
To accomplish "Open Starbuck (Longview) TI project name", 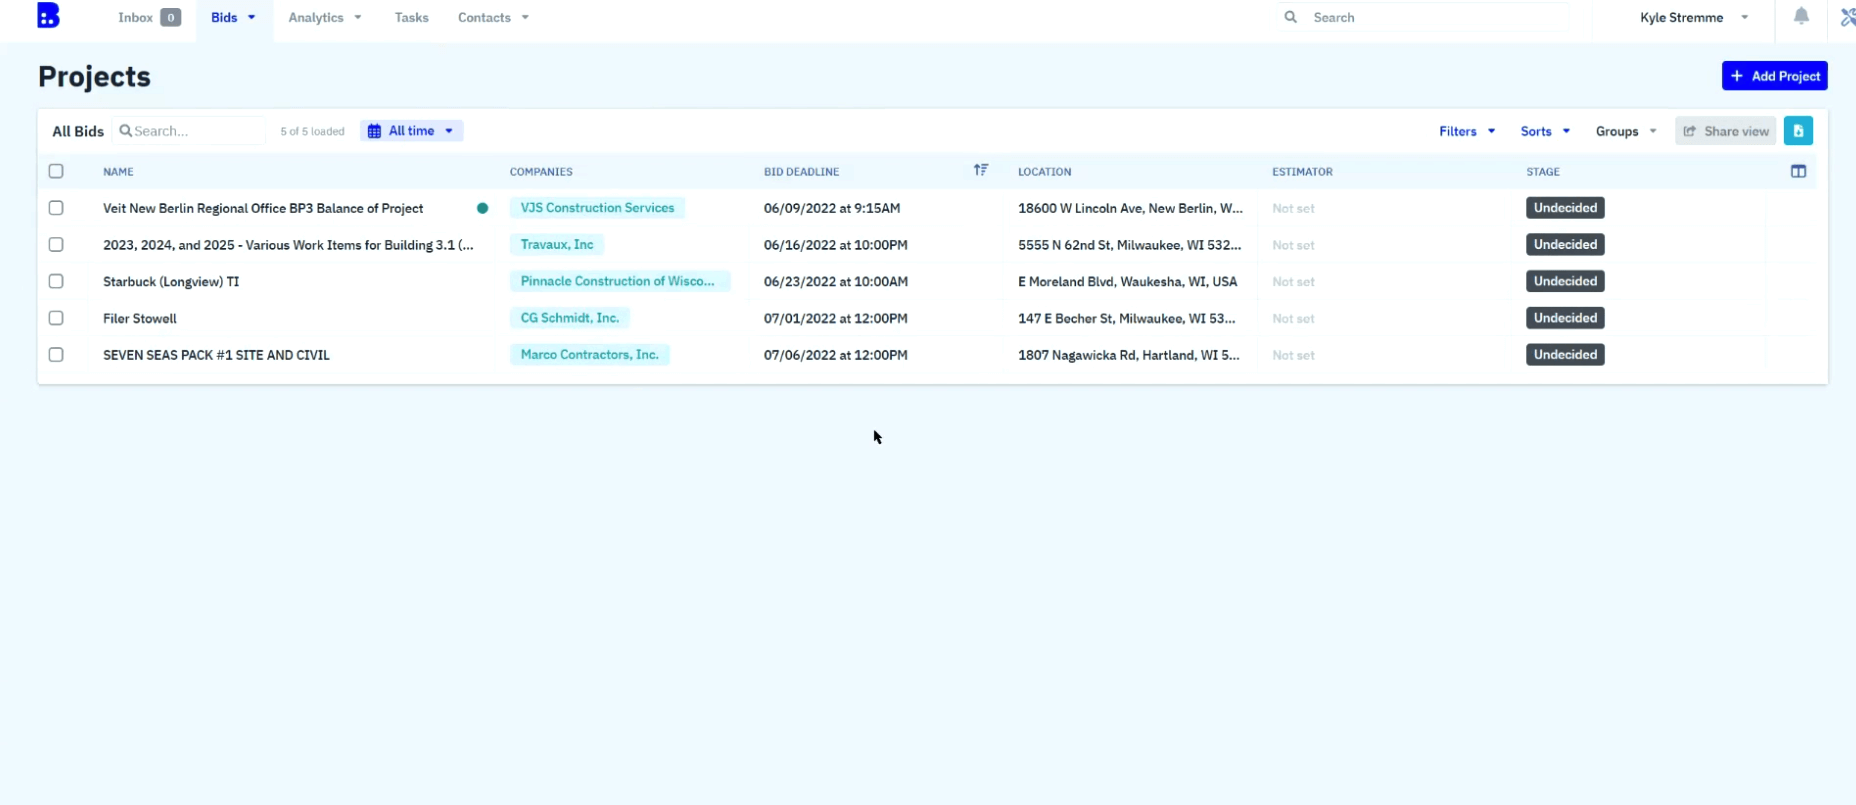I will pos(171,281).
